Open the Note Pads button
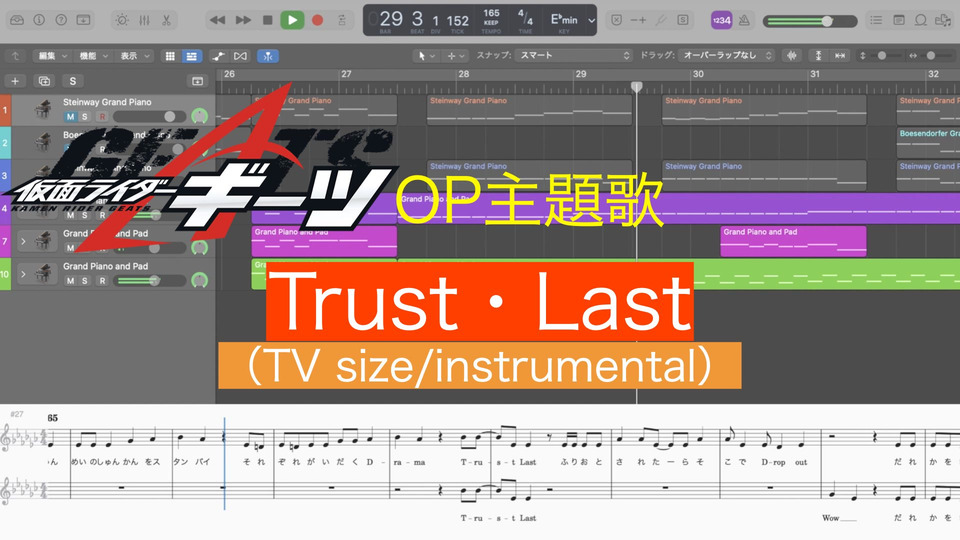Image resolution: width=960 pixels, height=540 pixels. 899,20
